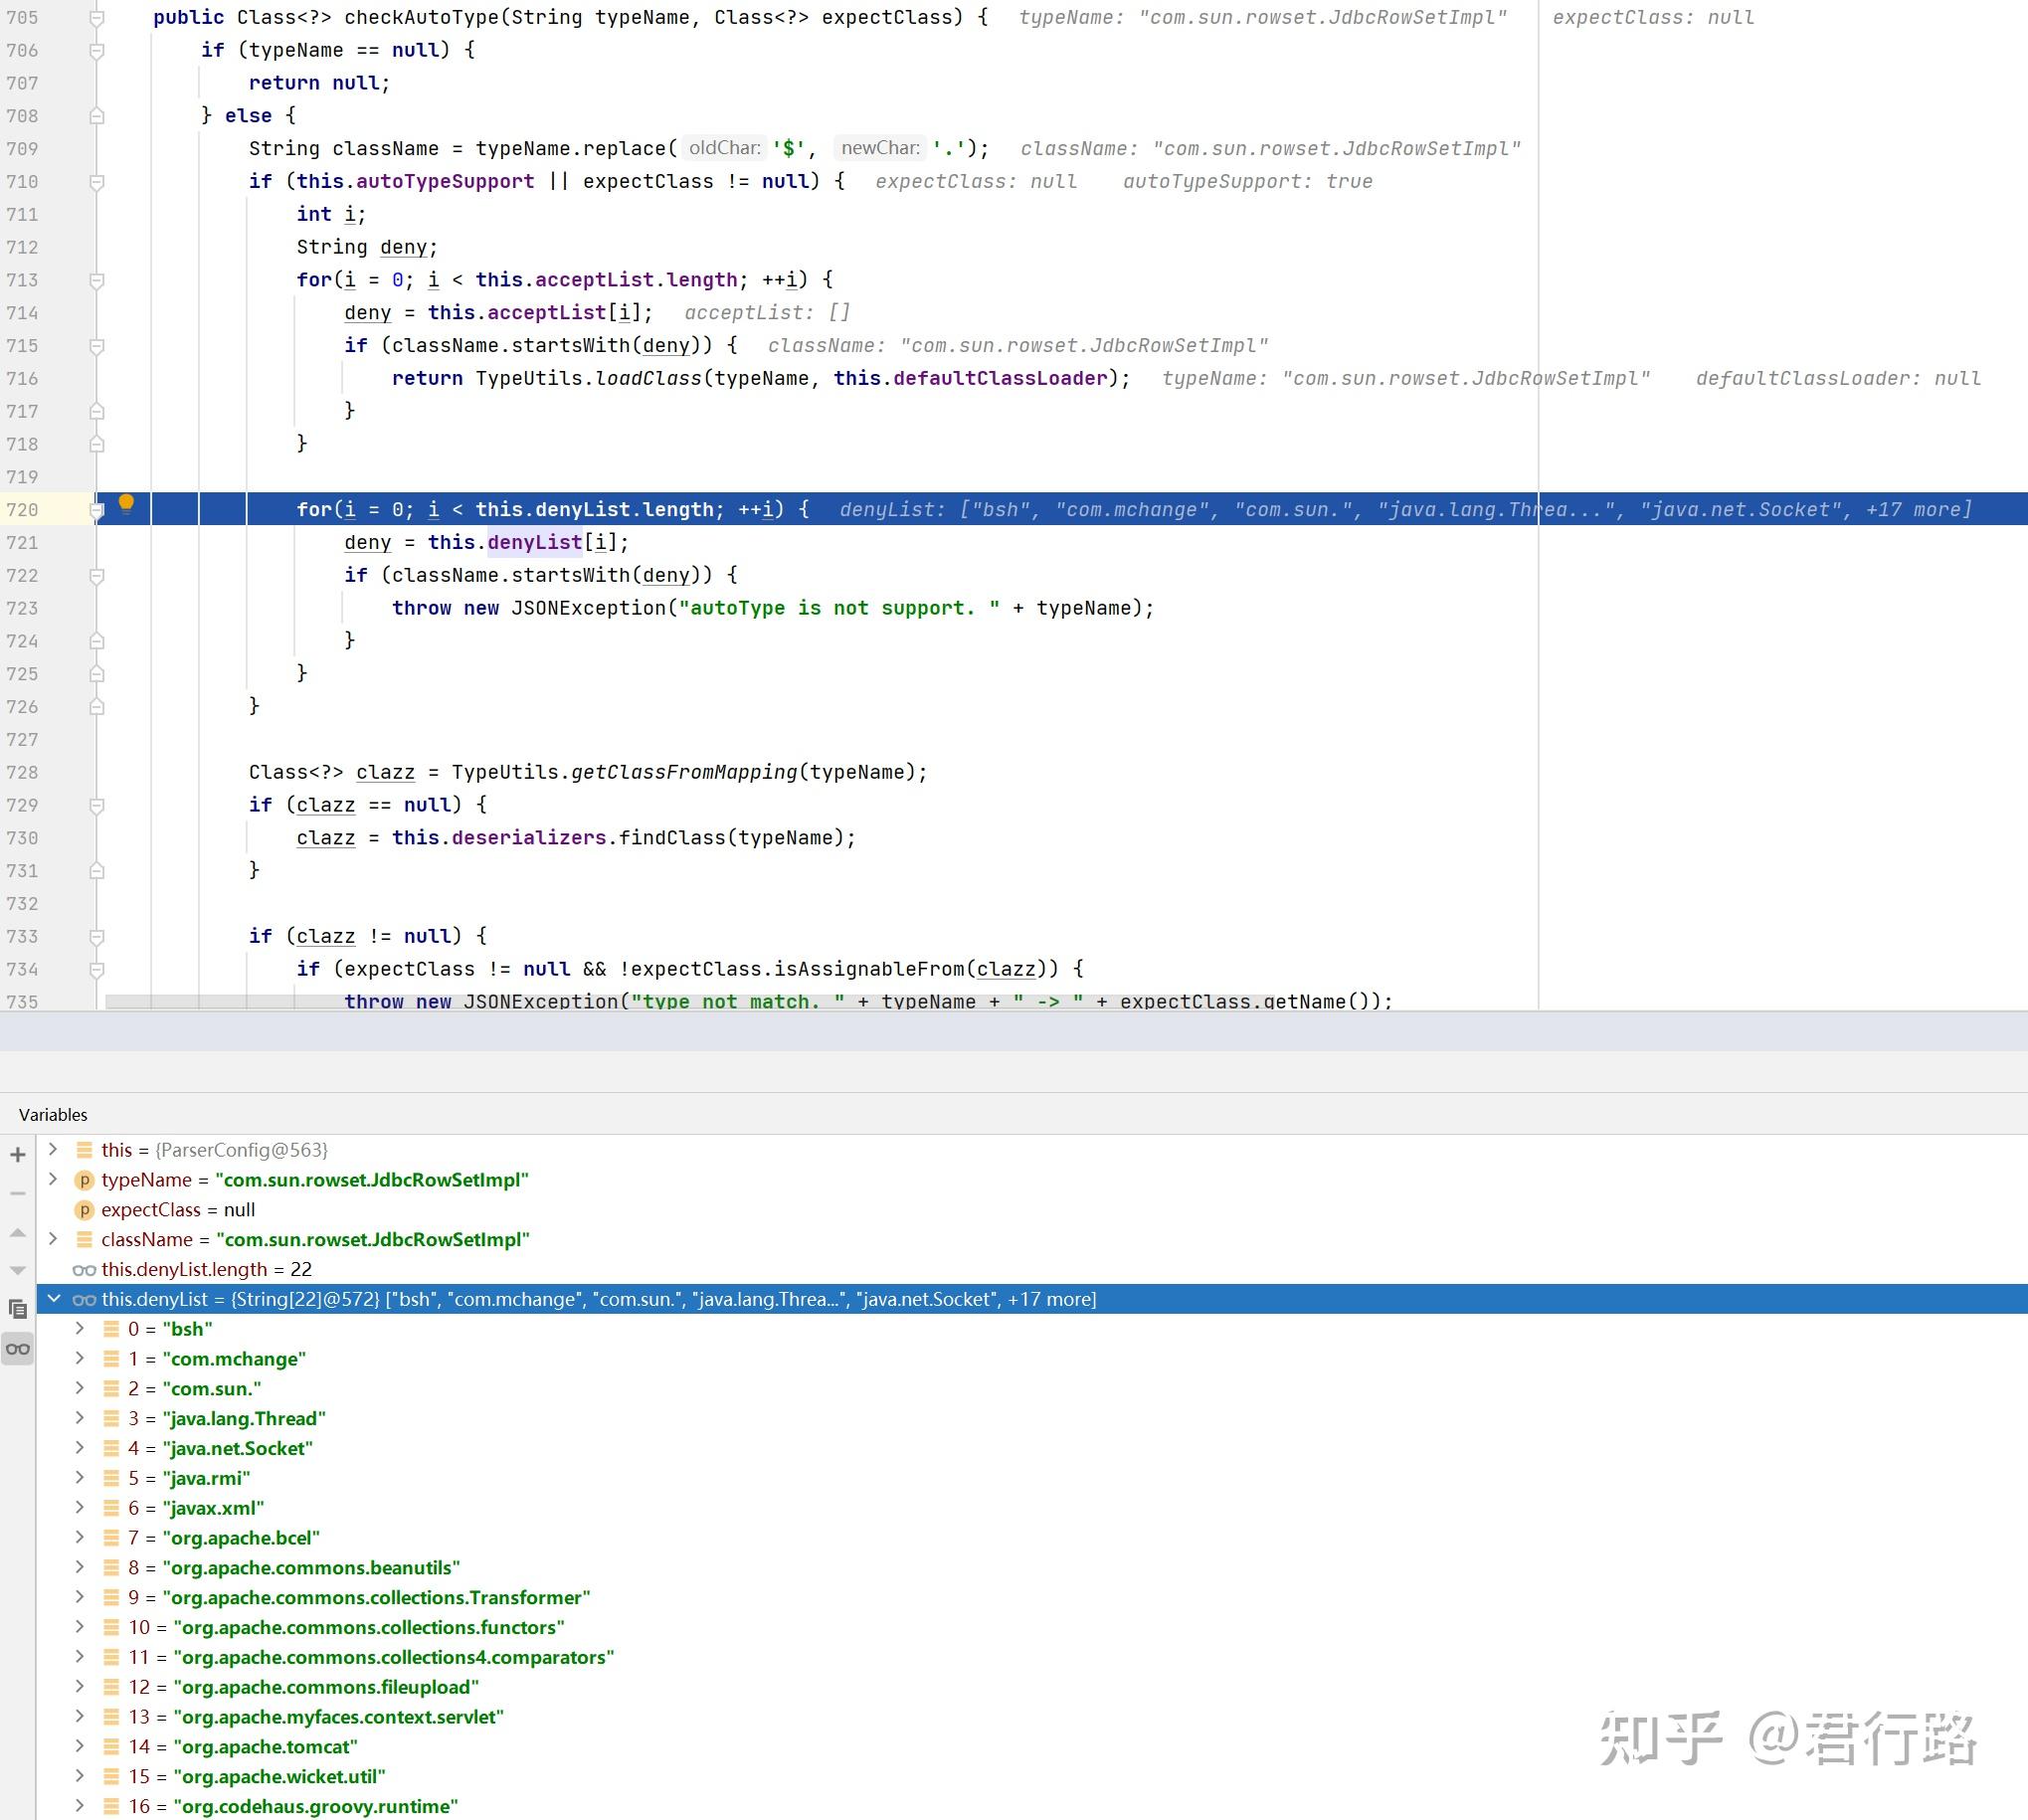Toggle the Show Watches eyeglasses button
This screenshot has height=1820, width=2028.
tap(18, 1347)
